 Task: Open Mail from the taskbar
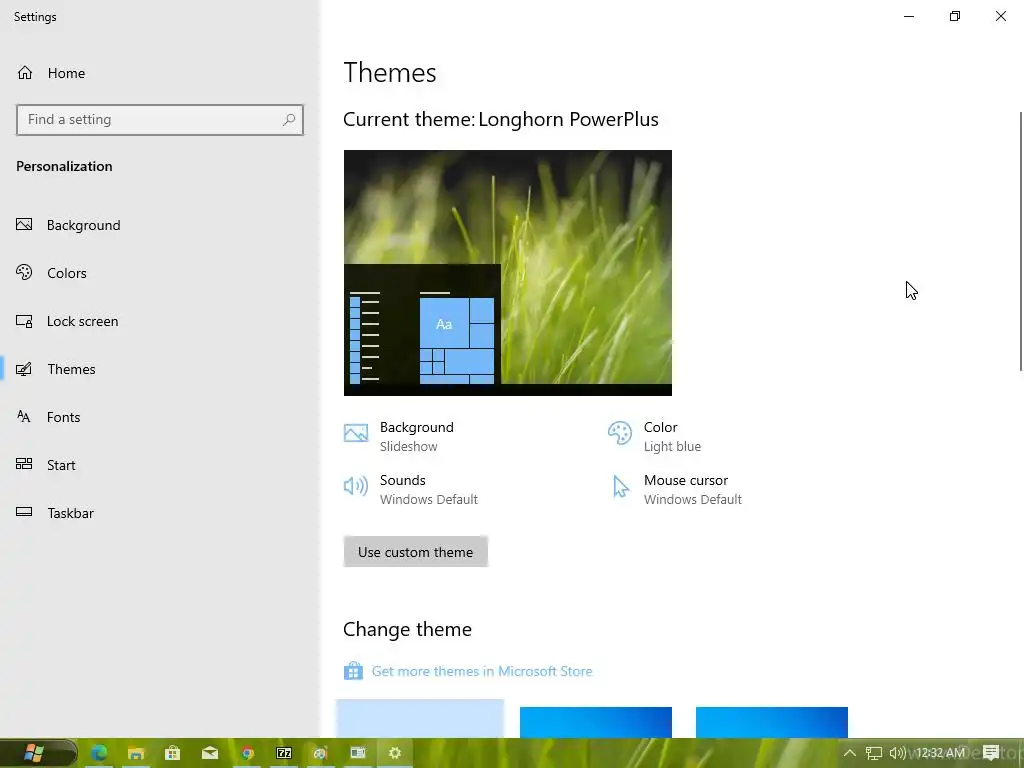pos(210,753)
